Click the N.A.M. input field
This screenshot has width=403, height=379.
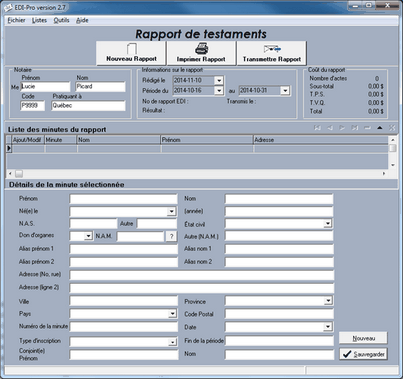coord(141,236)
